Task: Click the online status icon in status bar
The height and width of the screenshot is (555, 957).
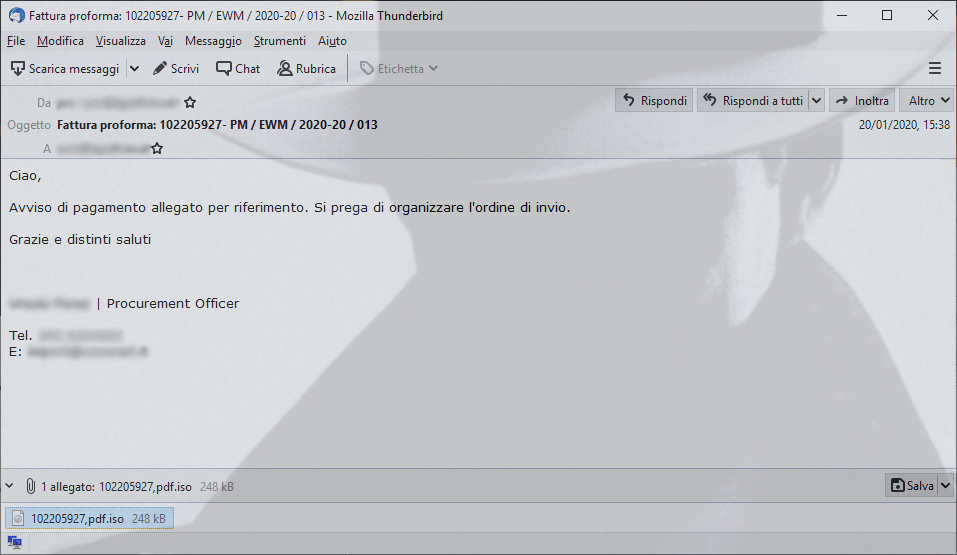Action: tap(15, 542)
